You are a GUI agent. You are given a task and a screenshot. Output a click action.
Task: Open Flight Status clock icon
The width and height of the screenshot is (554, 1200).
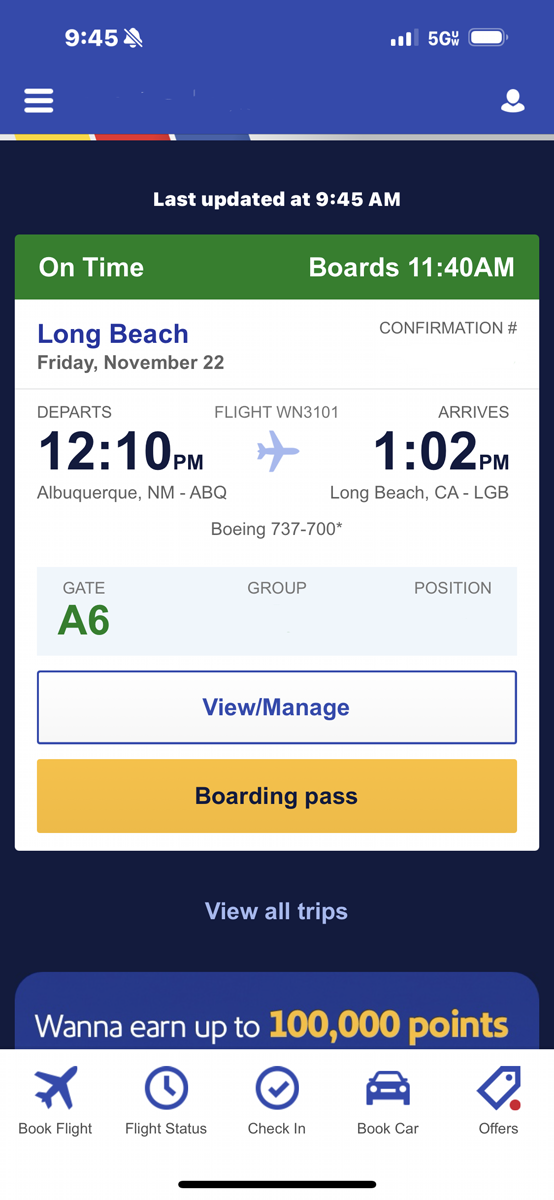[166, 1088]
